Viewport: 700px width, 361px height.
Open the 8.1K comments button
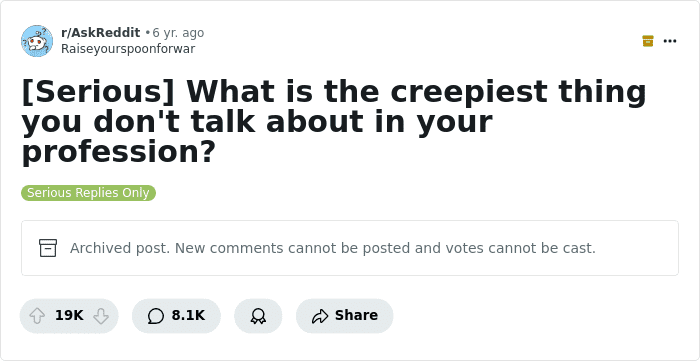pos(176,316)
